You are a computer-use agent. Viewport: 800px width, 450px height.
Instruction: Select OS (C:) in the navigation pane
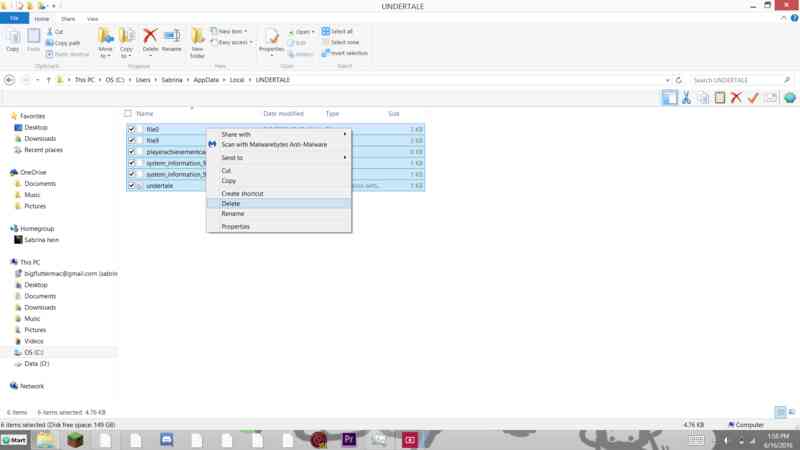click(34, 353)
